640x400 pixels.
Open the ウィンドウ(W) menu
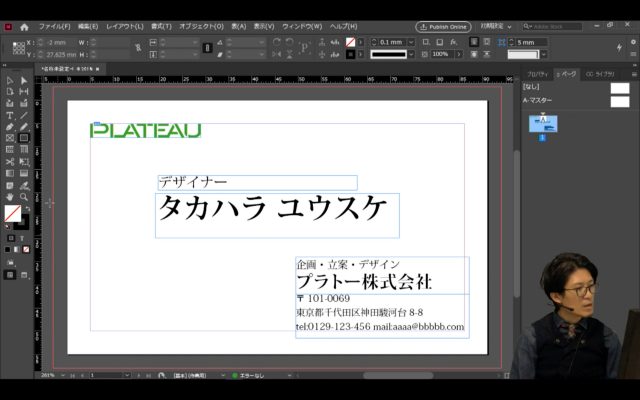pos(302,27)
